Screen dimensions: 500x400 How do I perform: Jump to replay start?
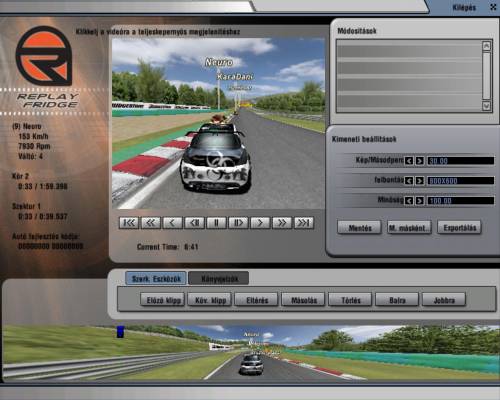pos(129,223)
